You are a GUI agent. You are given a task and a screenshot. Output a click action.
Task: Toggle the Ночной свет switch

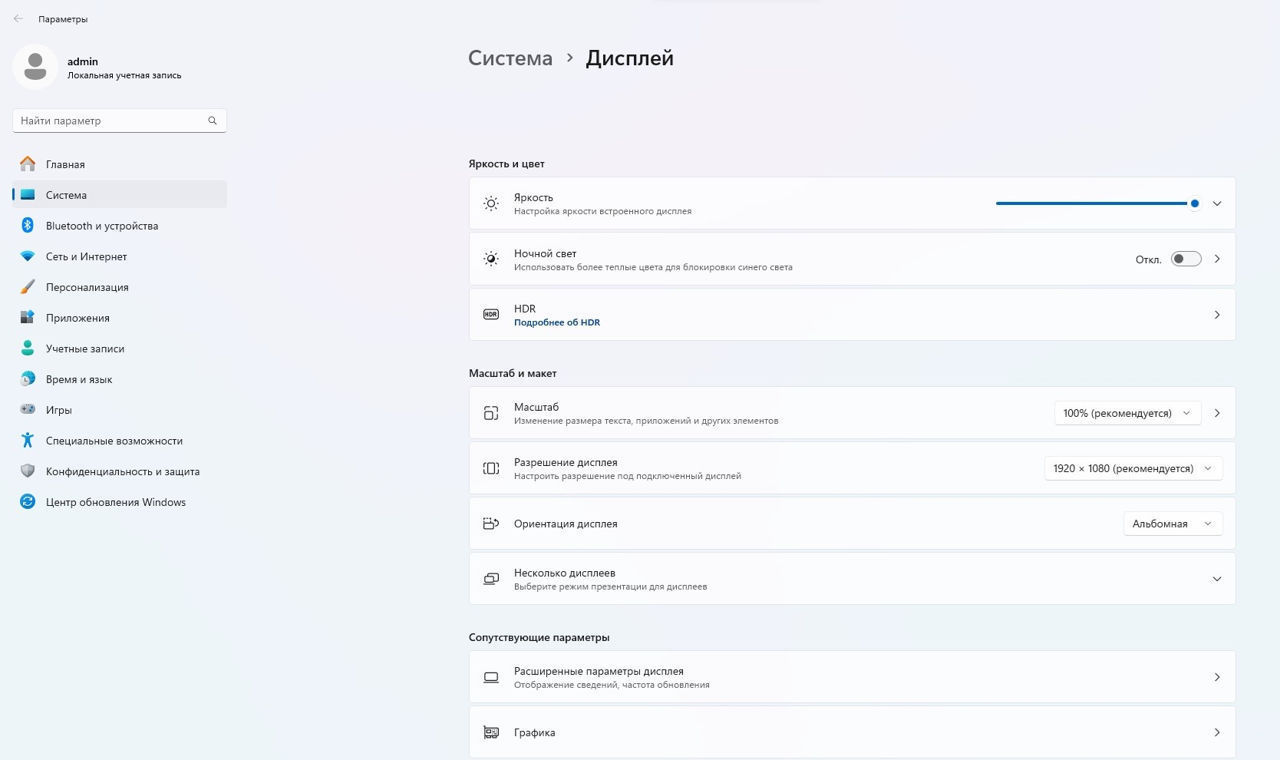(1185, 259)
